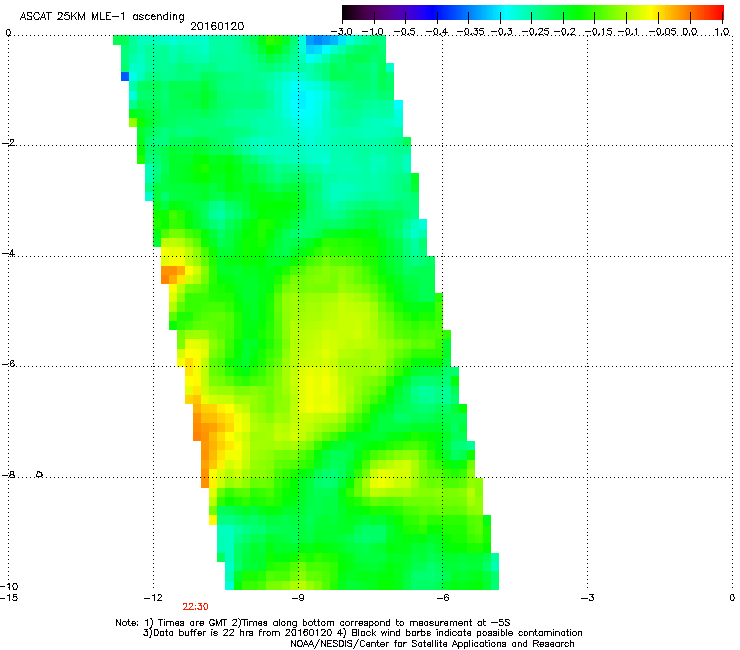Click the "-15" longitude label on bottom axis
The image size is (740, 650).
pos(9,598)
